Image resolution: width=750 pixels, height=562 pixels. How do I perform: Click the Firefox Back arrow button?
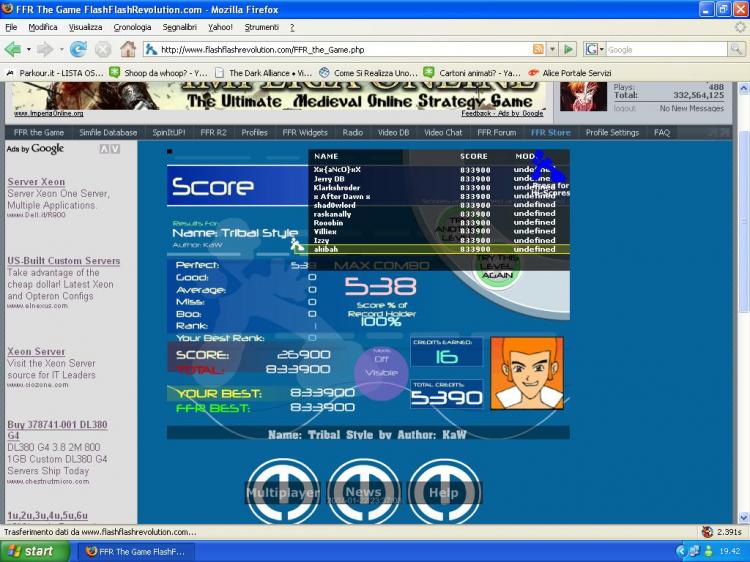tap(12, 49)
